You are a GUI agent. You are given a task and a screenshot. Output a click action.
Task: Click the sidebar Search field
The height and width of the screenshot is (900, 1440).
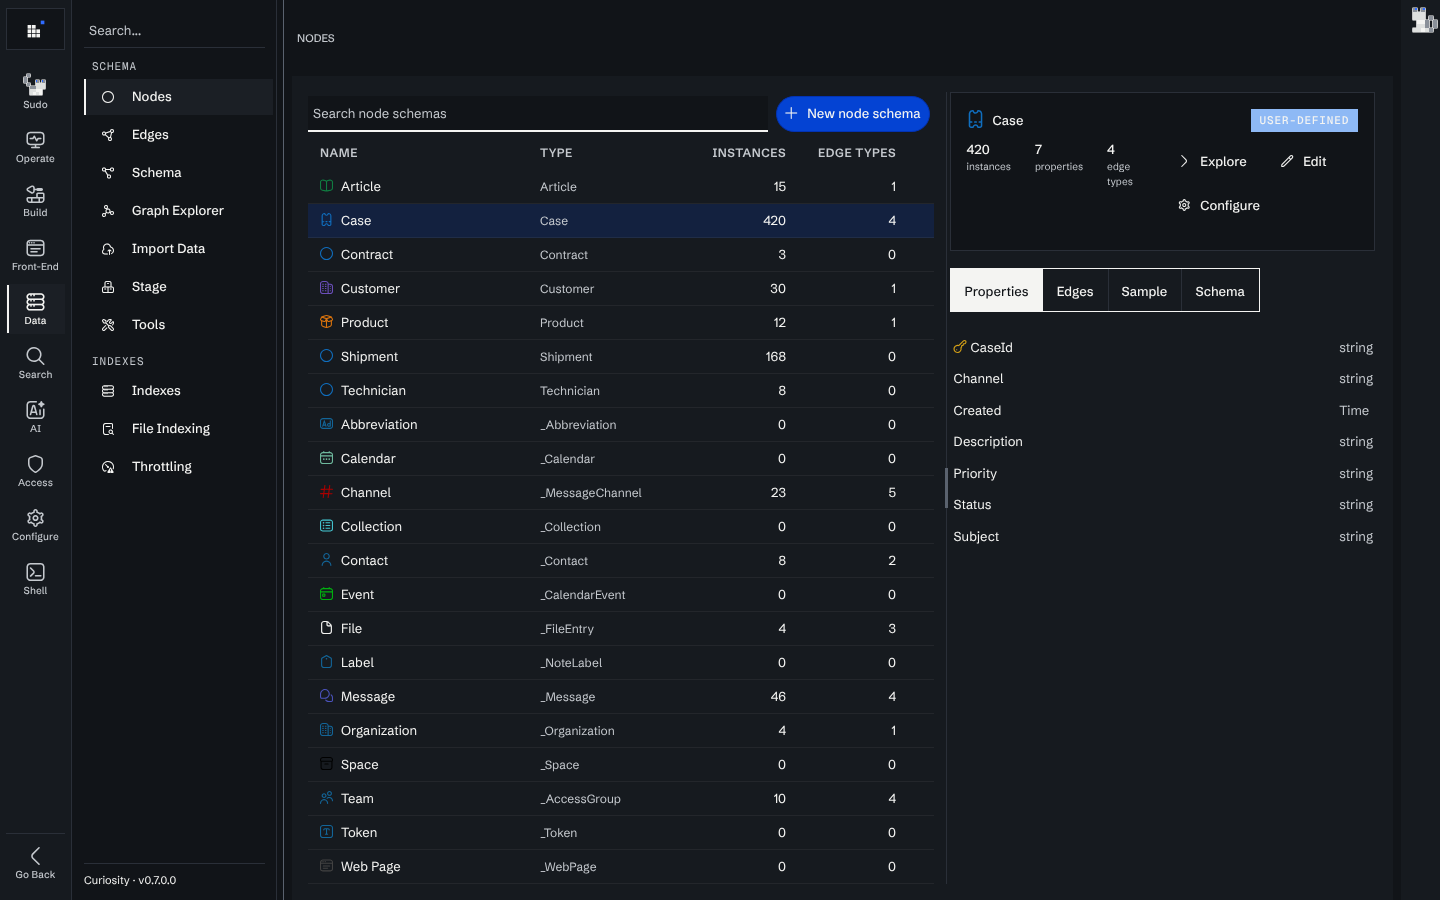point(175,31)
